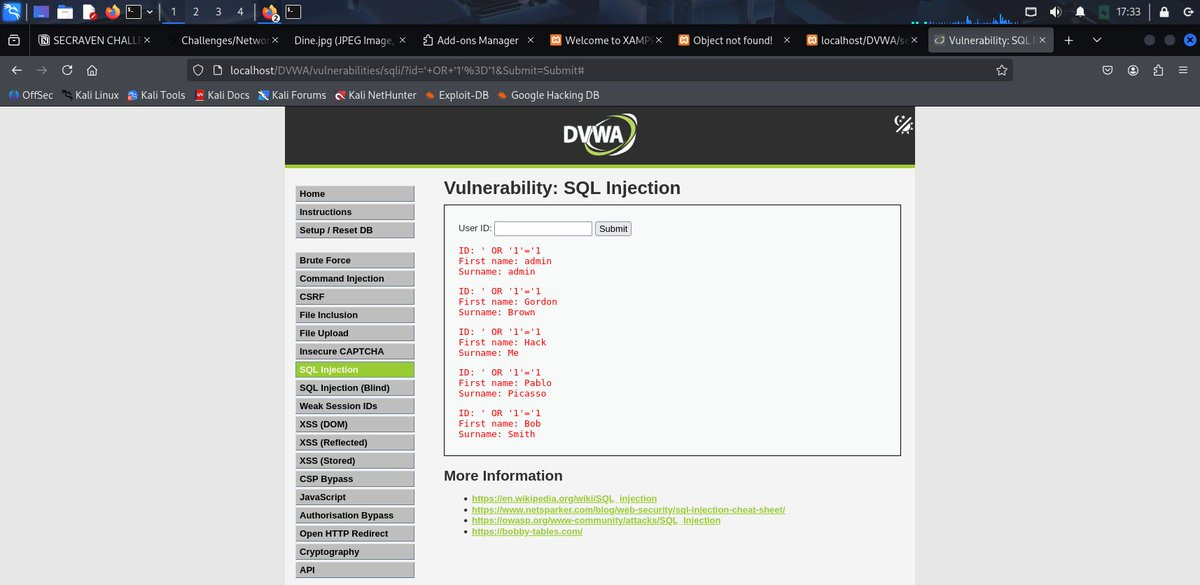Switch to workspace 4
This screenshot has height=585, width=1200.
[x=241, y=12]
